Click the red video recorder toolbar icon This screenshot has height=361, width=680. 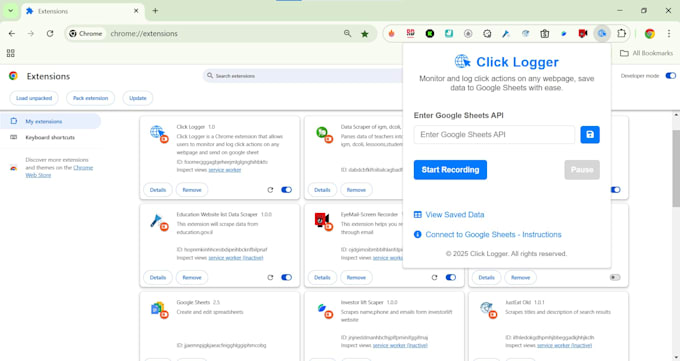tap(583, 33)
